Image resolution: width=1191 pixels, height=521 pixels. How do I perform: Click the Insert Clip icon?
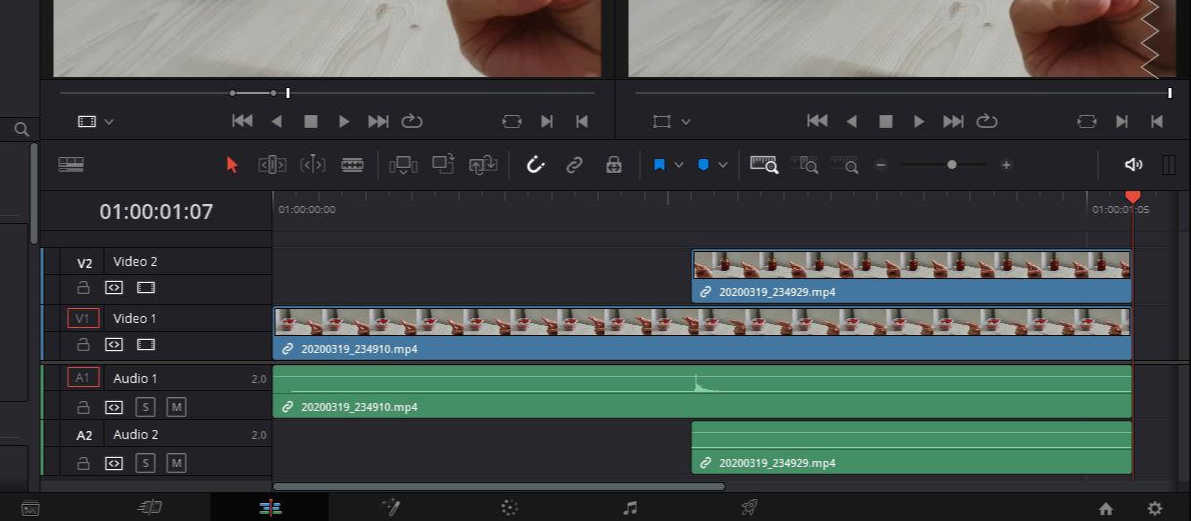coord(403,165)
